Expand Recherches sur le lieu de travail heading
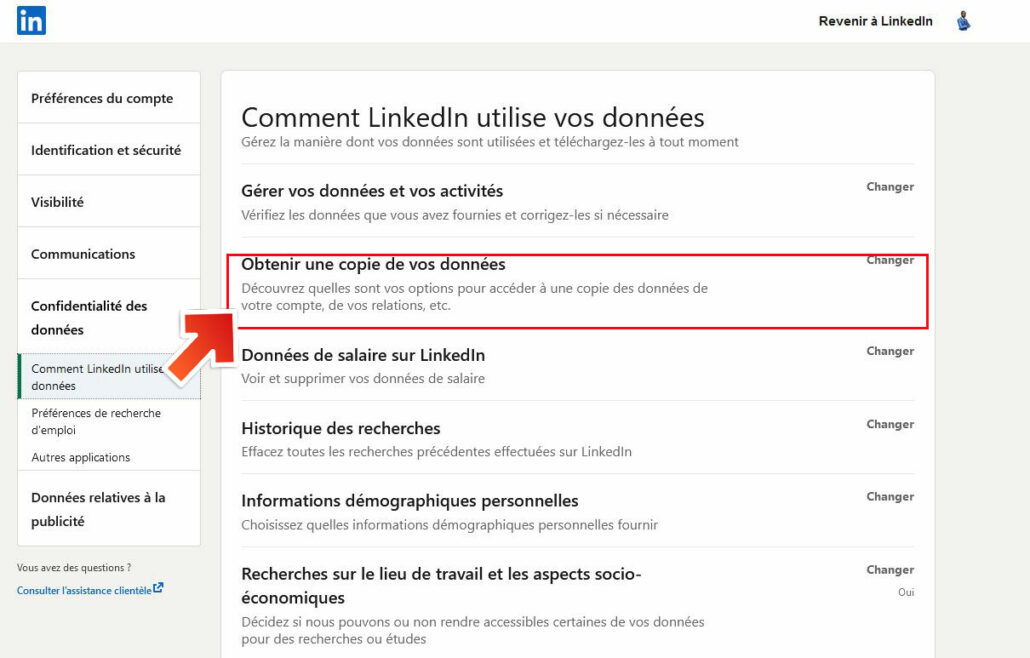 coord(441,585)
